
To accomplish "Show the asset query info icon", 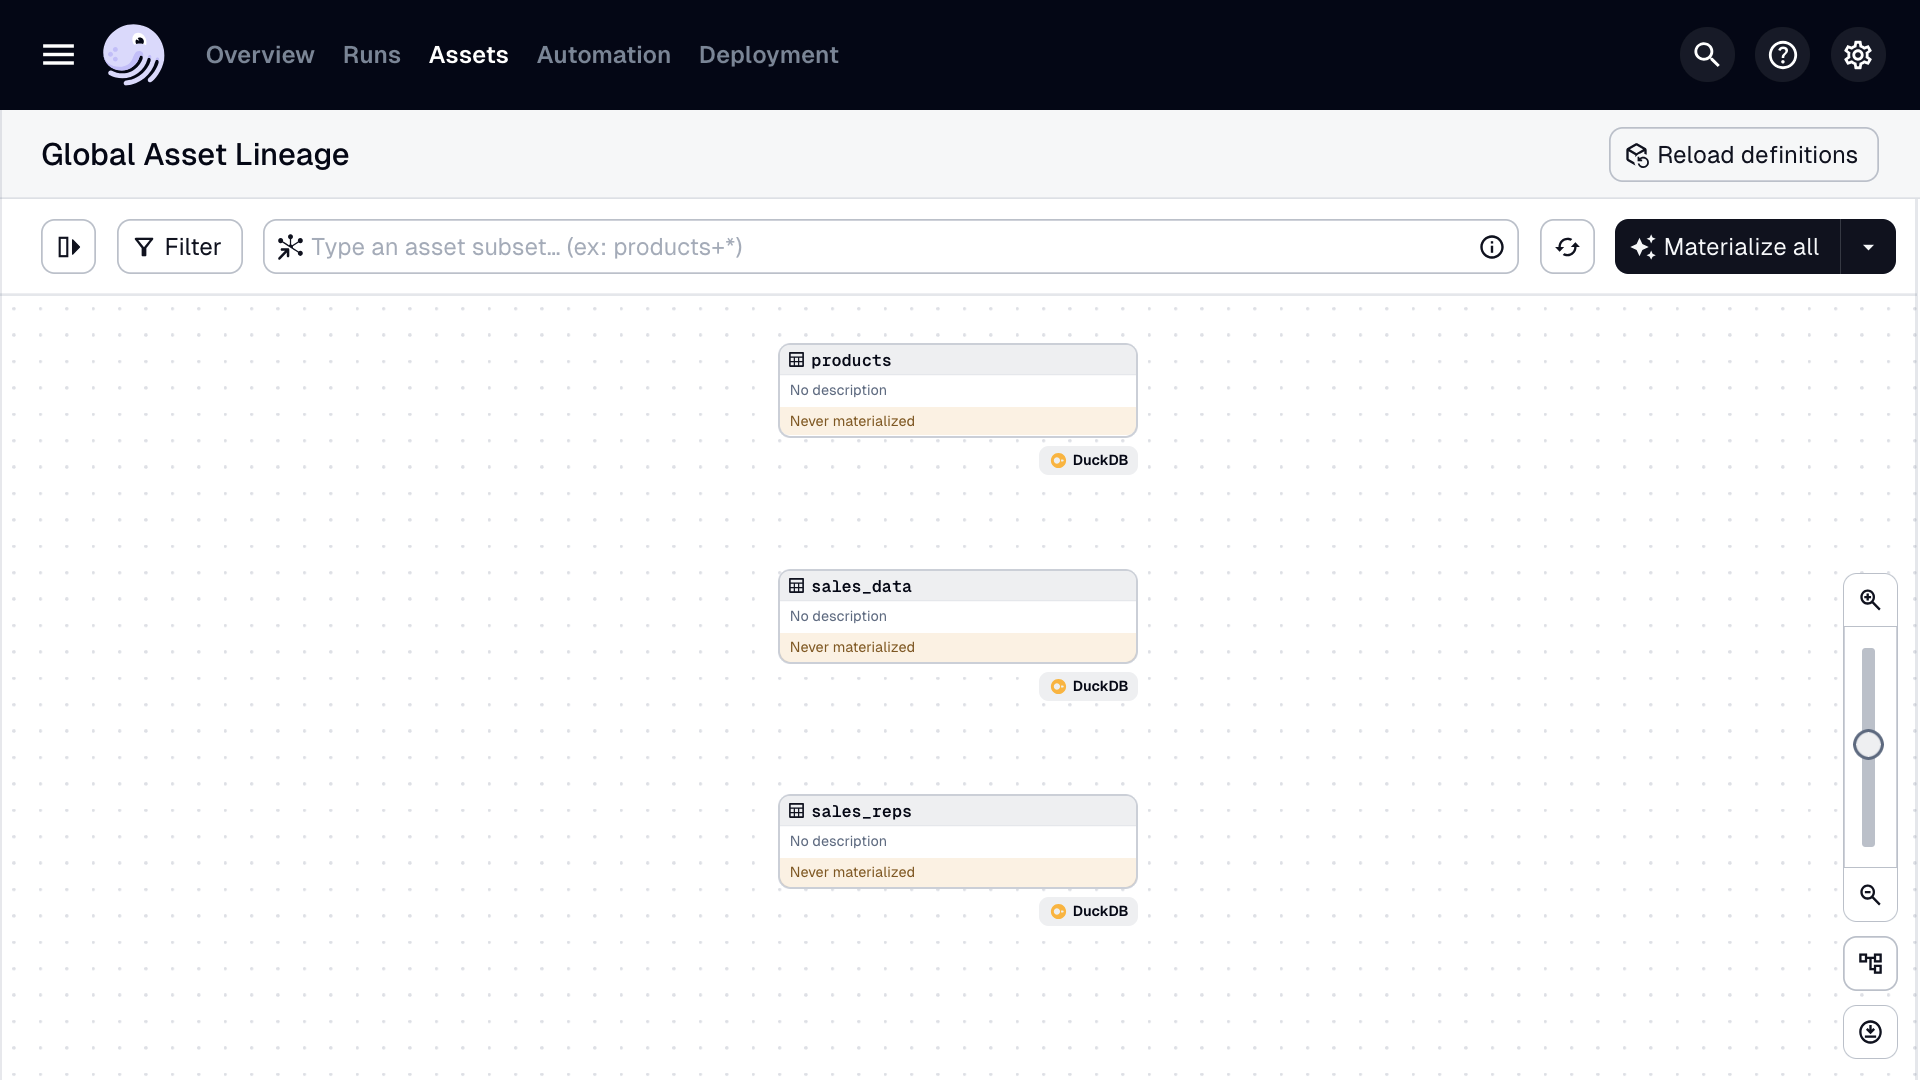I will tap(1491, 247).
